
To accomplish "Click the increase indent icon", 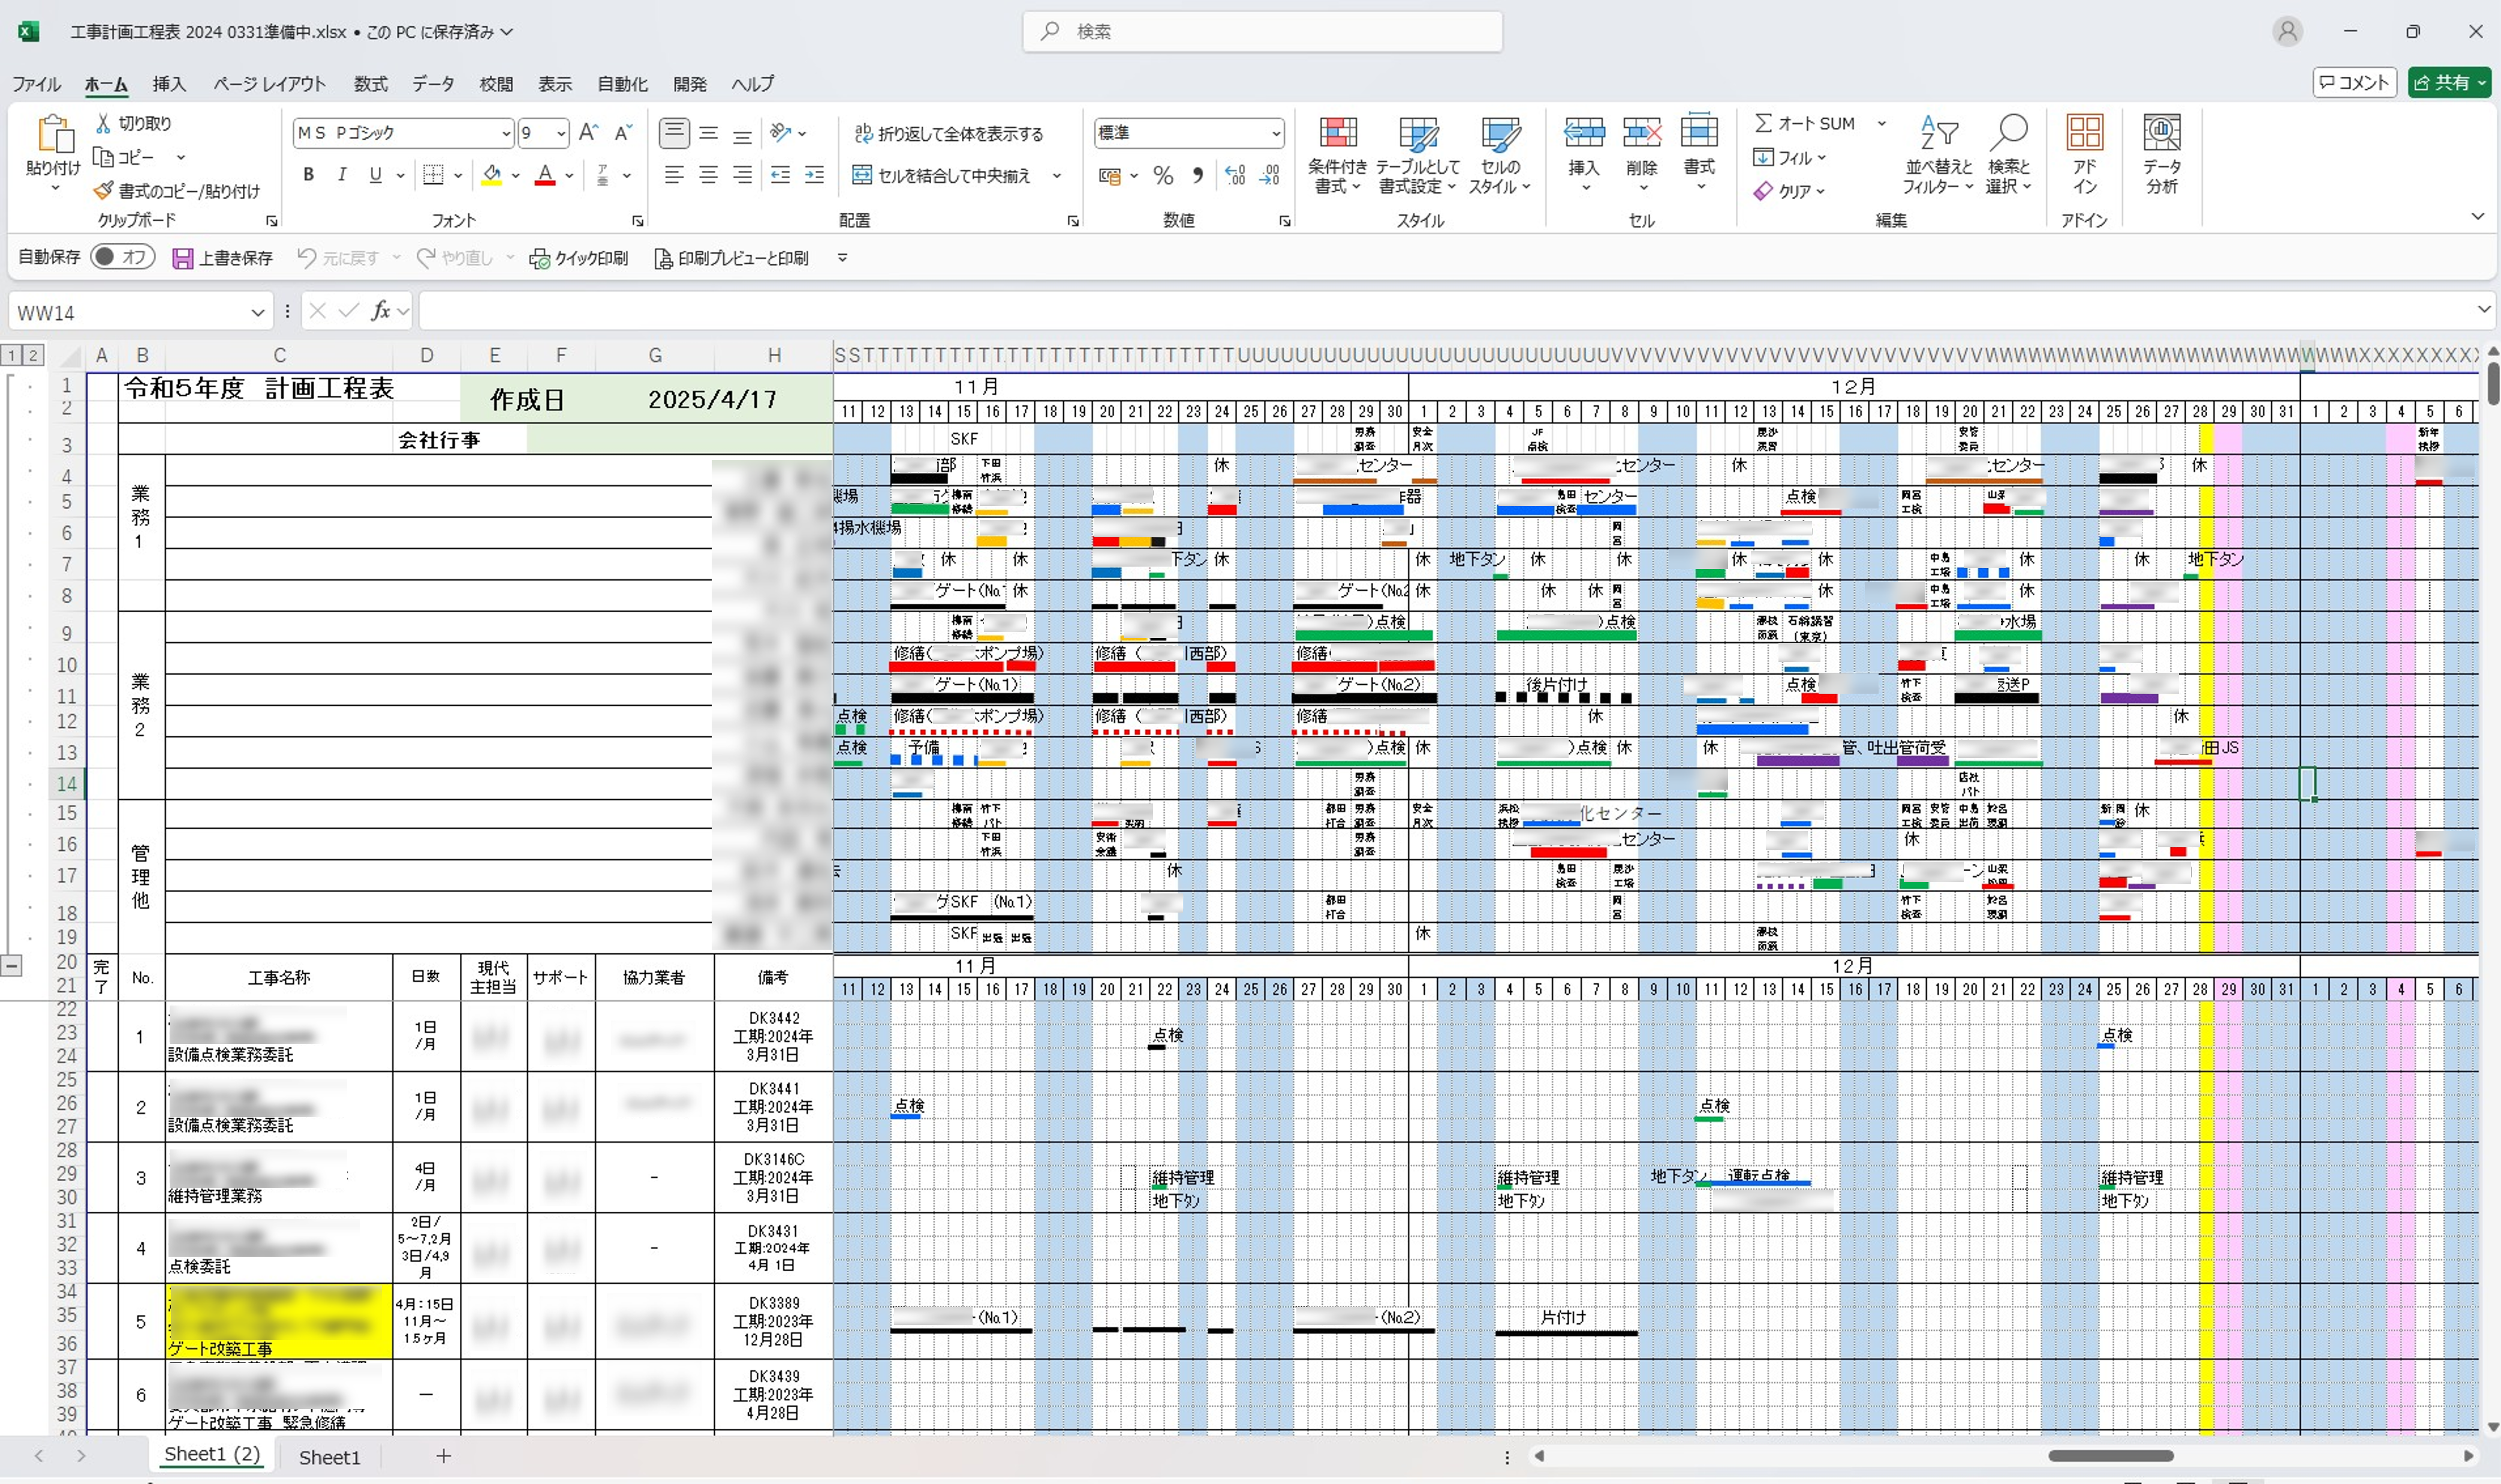I will coord(815,175).
